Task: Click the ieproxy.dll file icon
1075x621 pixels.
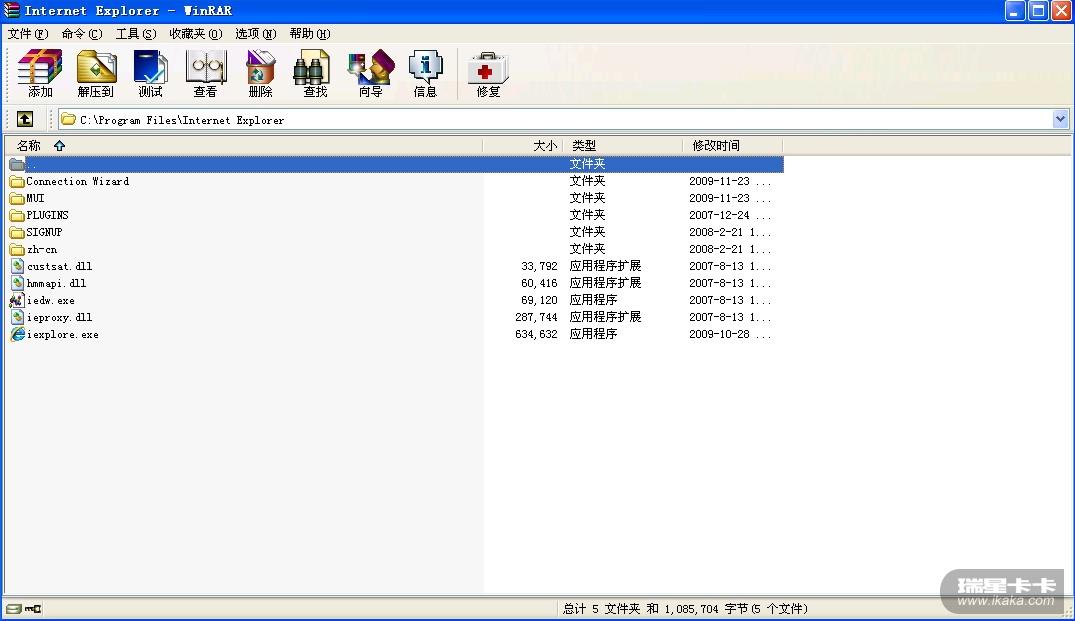Action: pos(18,317)
